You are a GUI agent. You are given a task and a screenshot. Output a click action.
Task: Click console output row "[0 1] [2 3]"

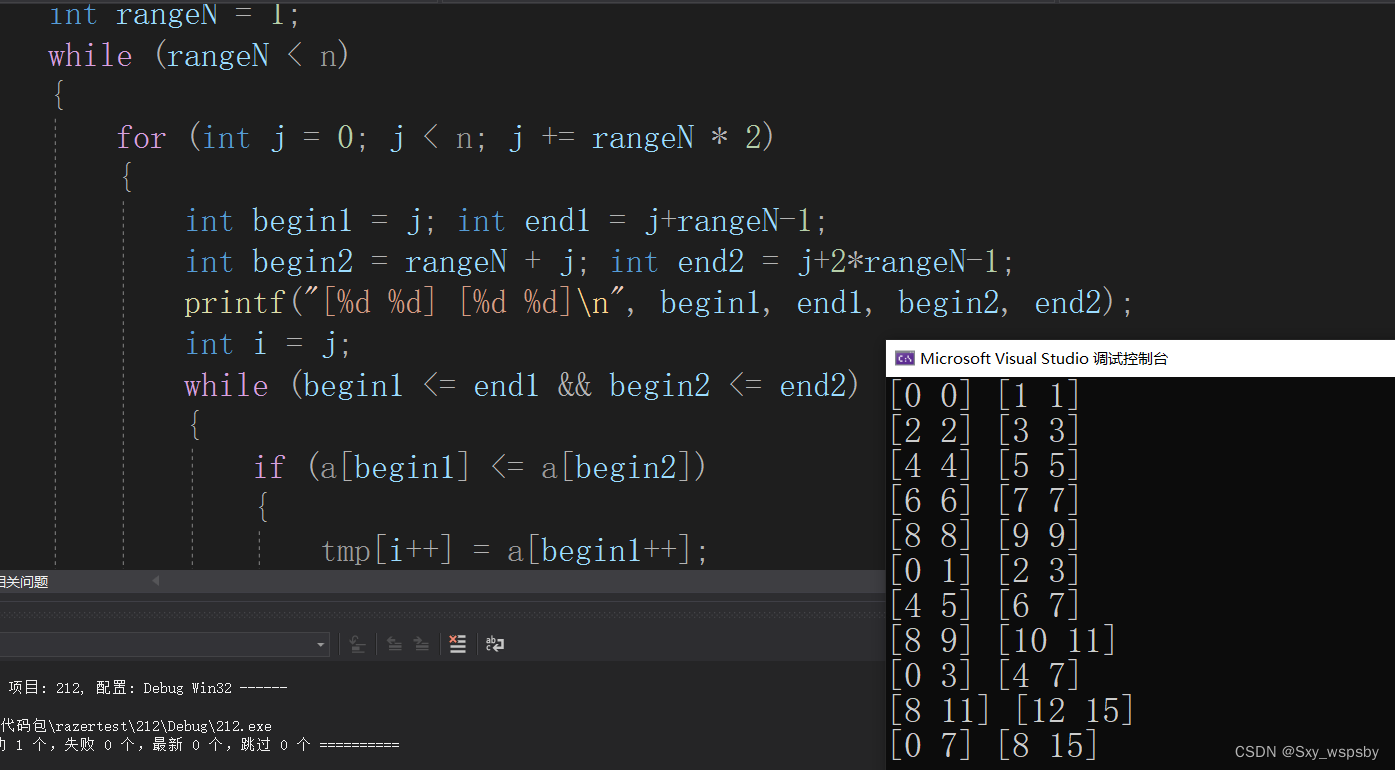[x=984, y=571]
